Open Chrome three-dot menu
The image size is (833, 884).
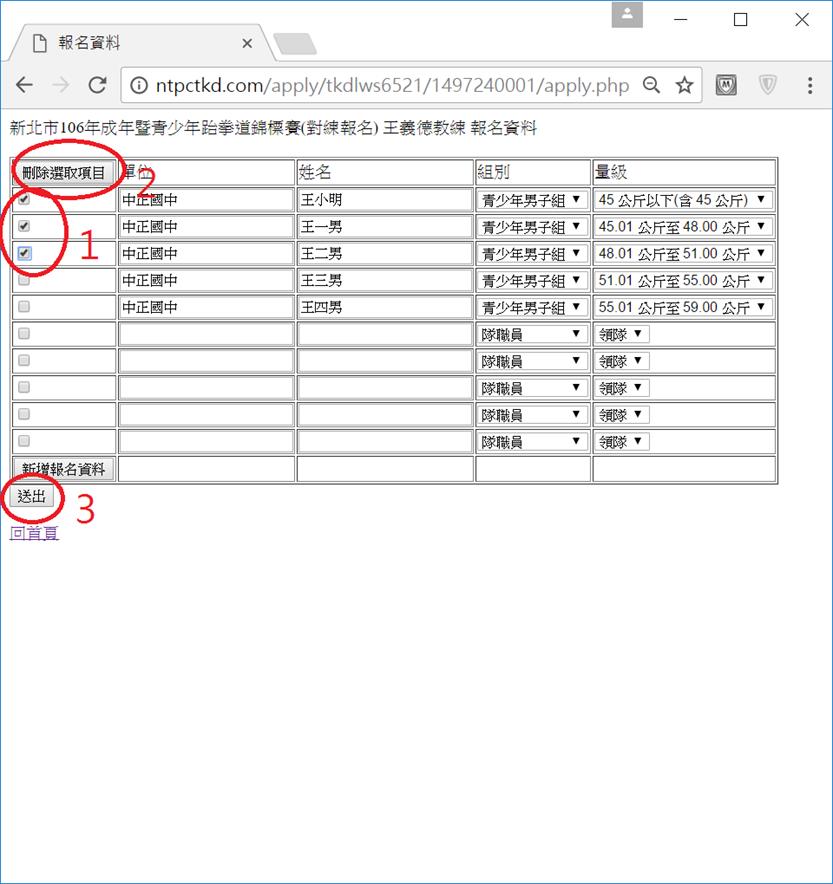coord(810,86)
